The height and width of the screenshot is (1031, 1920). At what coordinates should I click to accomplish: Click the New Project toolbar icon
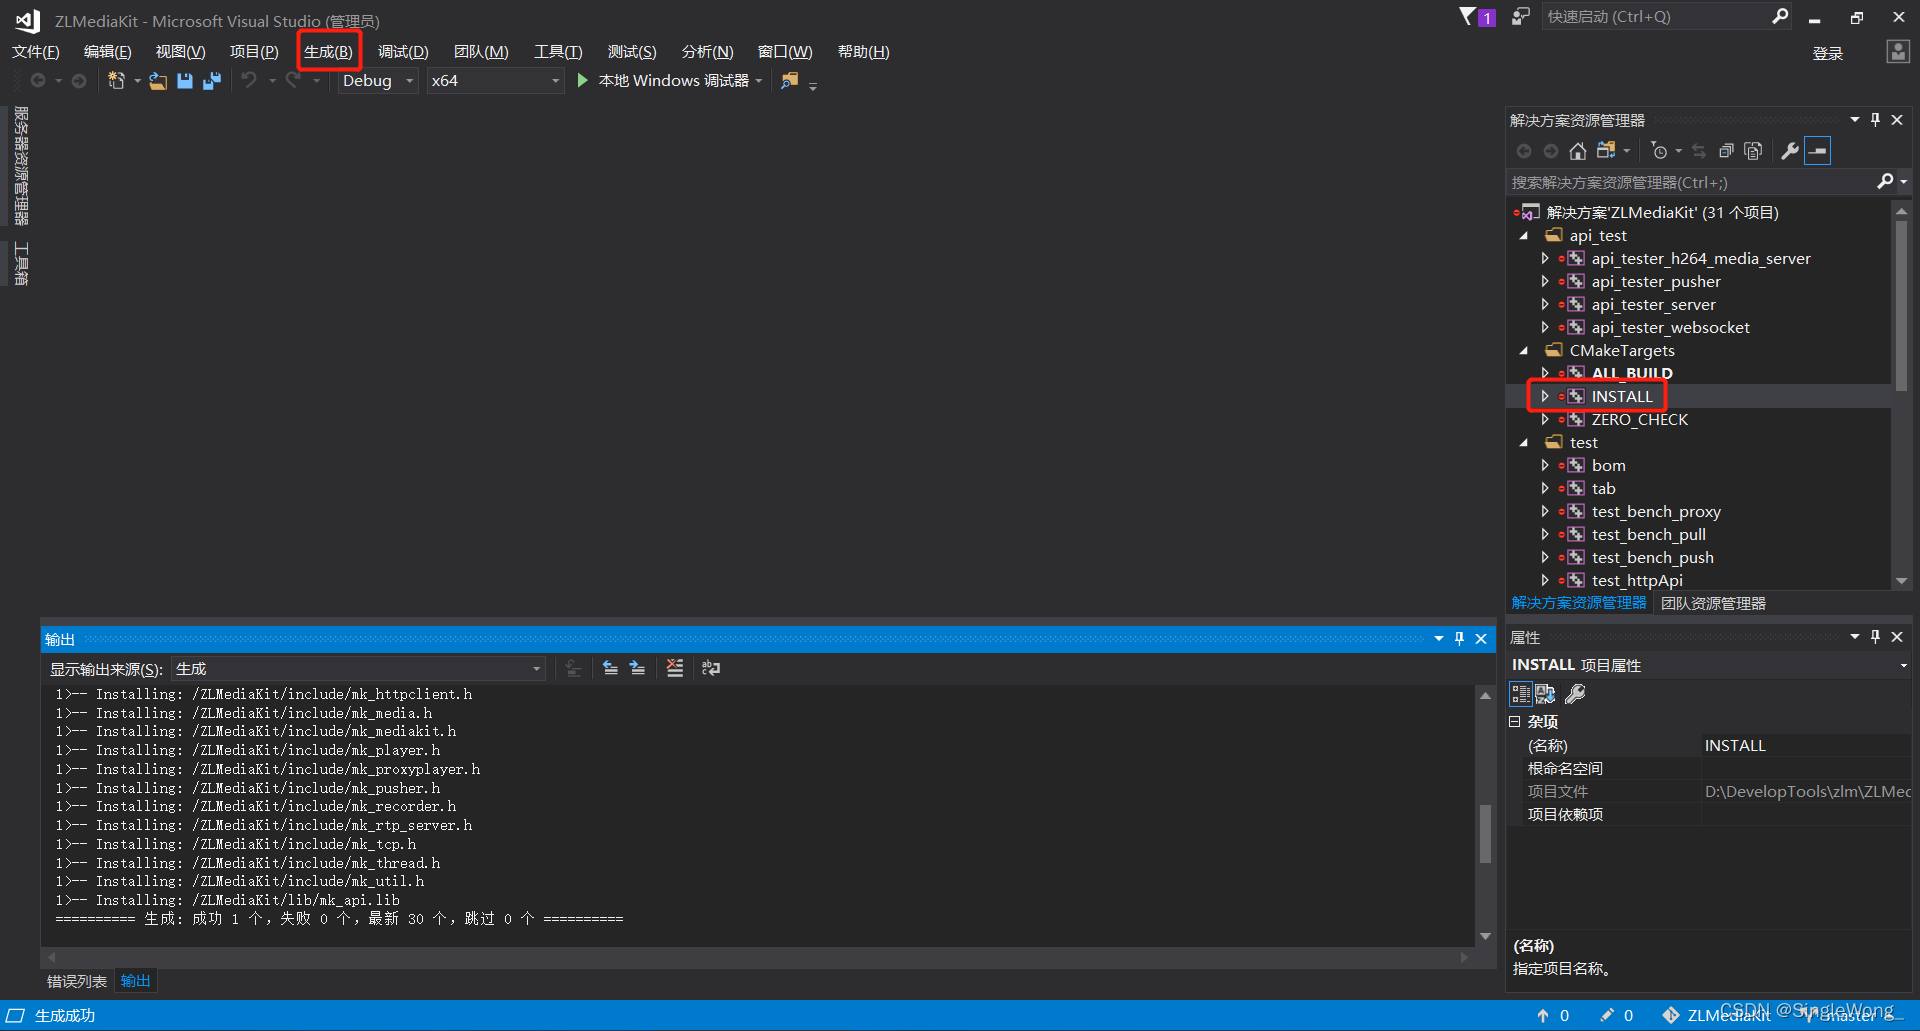(116, 81)
